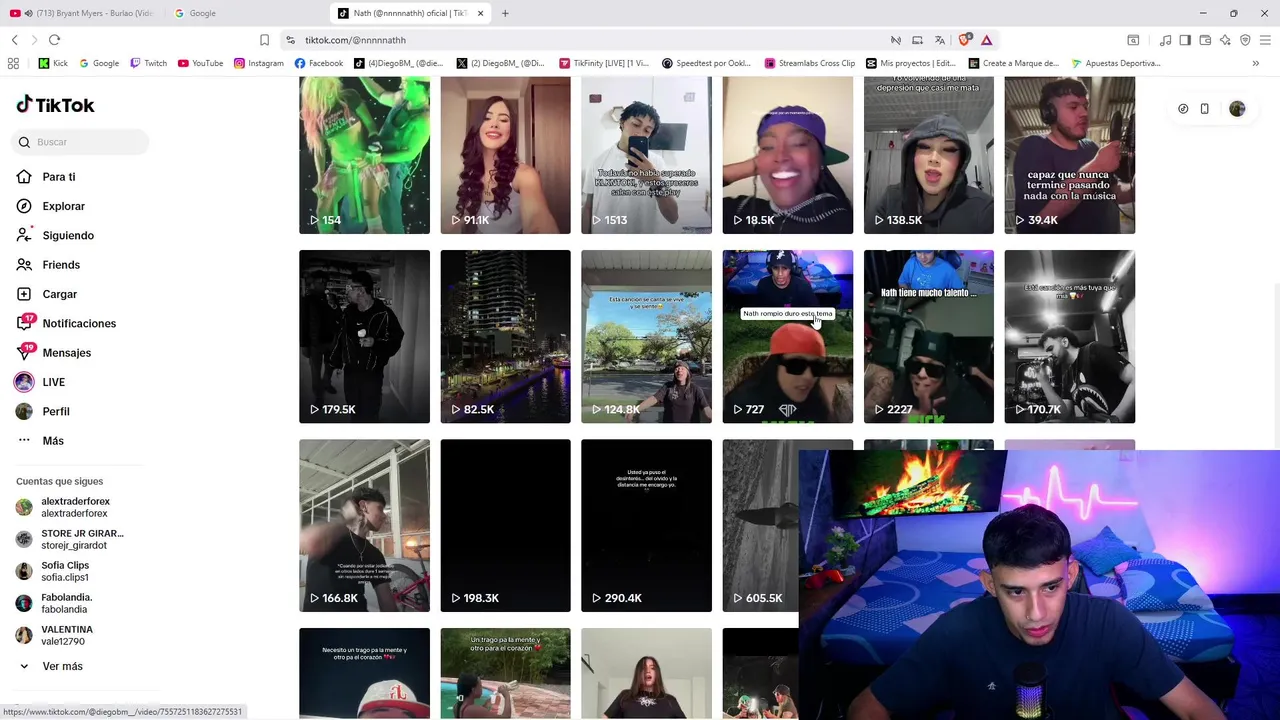Image resolution: width=1280 pixels, height=720 pixels.
Task: Open the video with 170.7K views
Action: point(1069,336)
